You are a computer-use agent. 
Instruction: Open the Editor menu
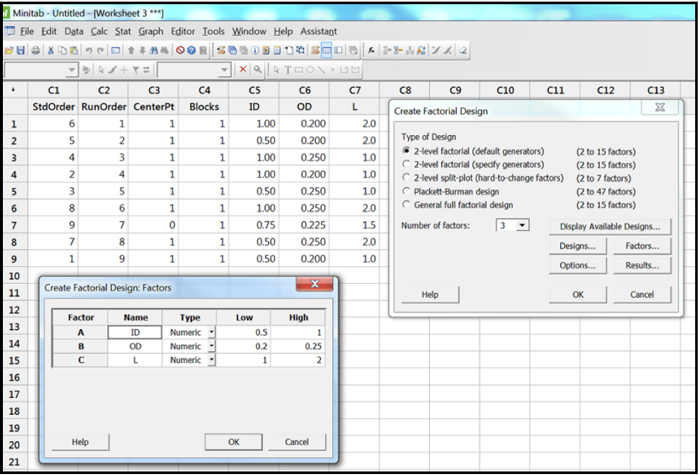click(183, 32)
